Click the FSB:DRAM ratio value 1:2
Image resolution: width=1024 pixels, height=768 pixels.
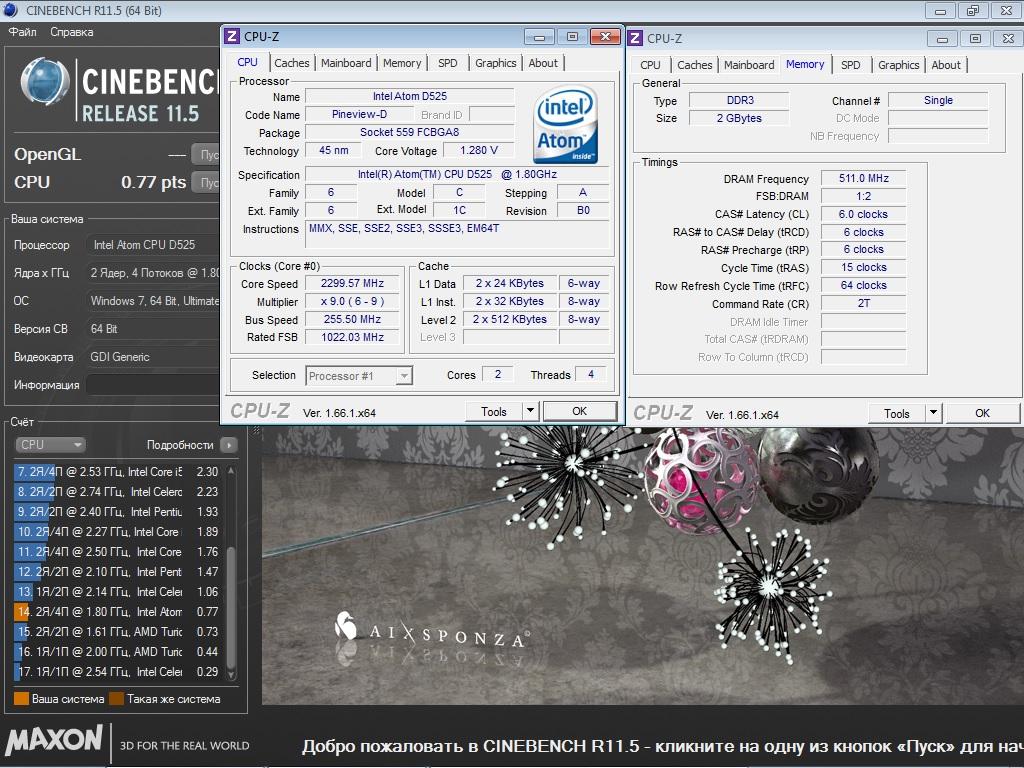(863, 196)
